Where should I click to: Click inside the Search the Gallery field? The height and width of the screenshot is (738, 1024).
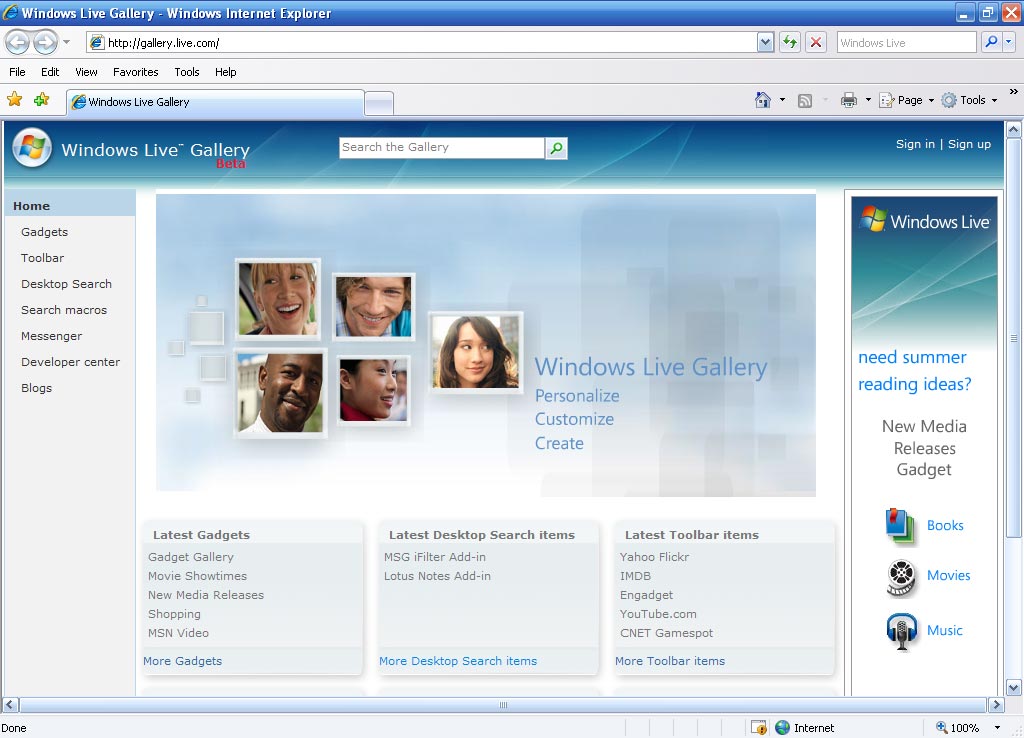pos(440,147)
